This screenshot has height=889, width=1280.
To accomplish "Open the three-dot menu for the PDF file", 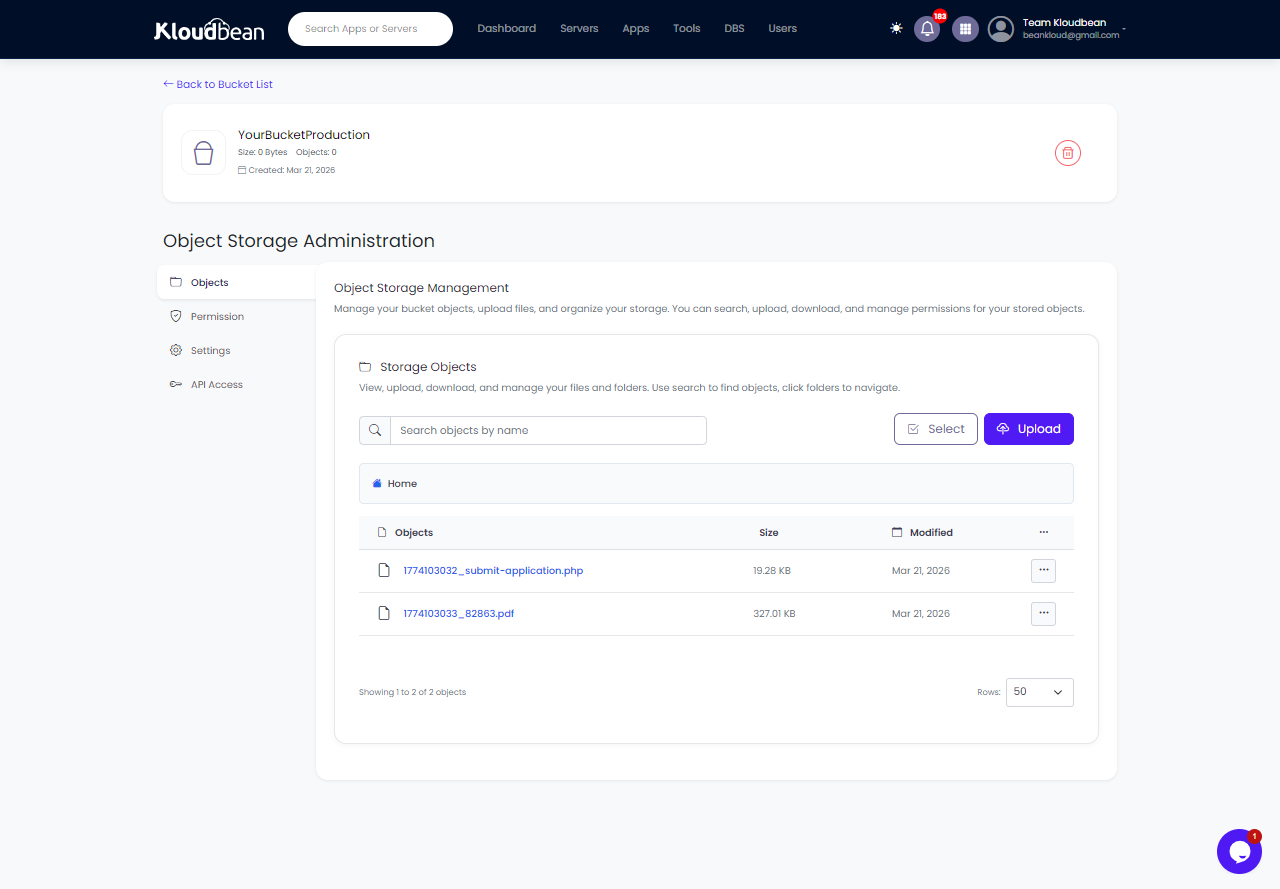I will pos(1043,613).
